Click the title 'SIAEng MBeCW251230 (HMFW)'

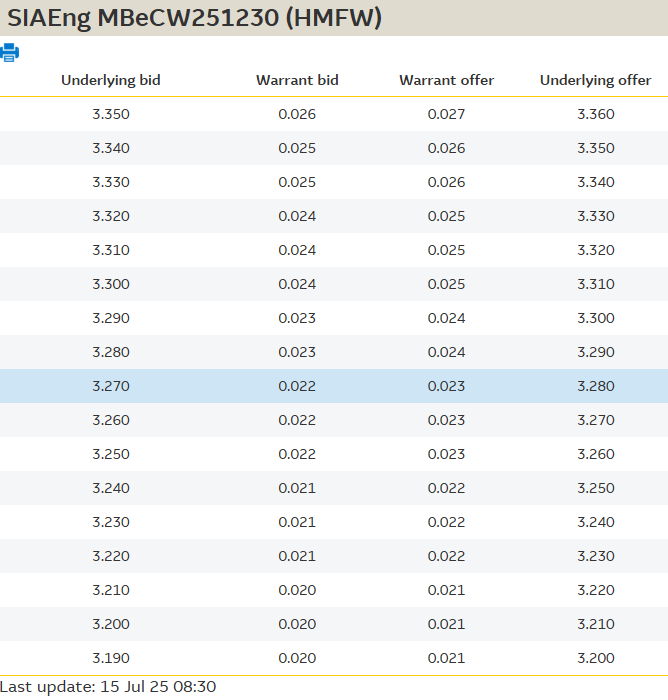coord(194,18)
